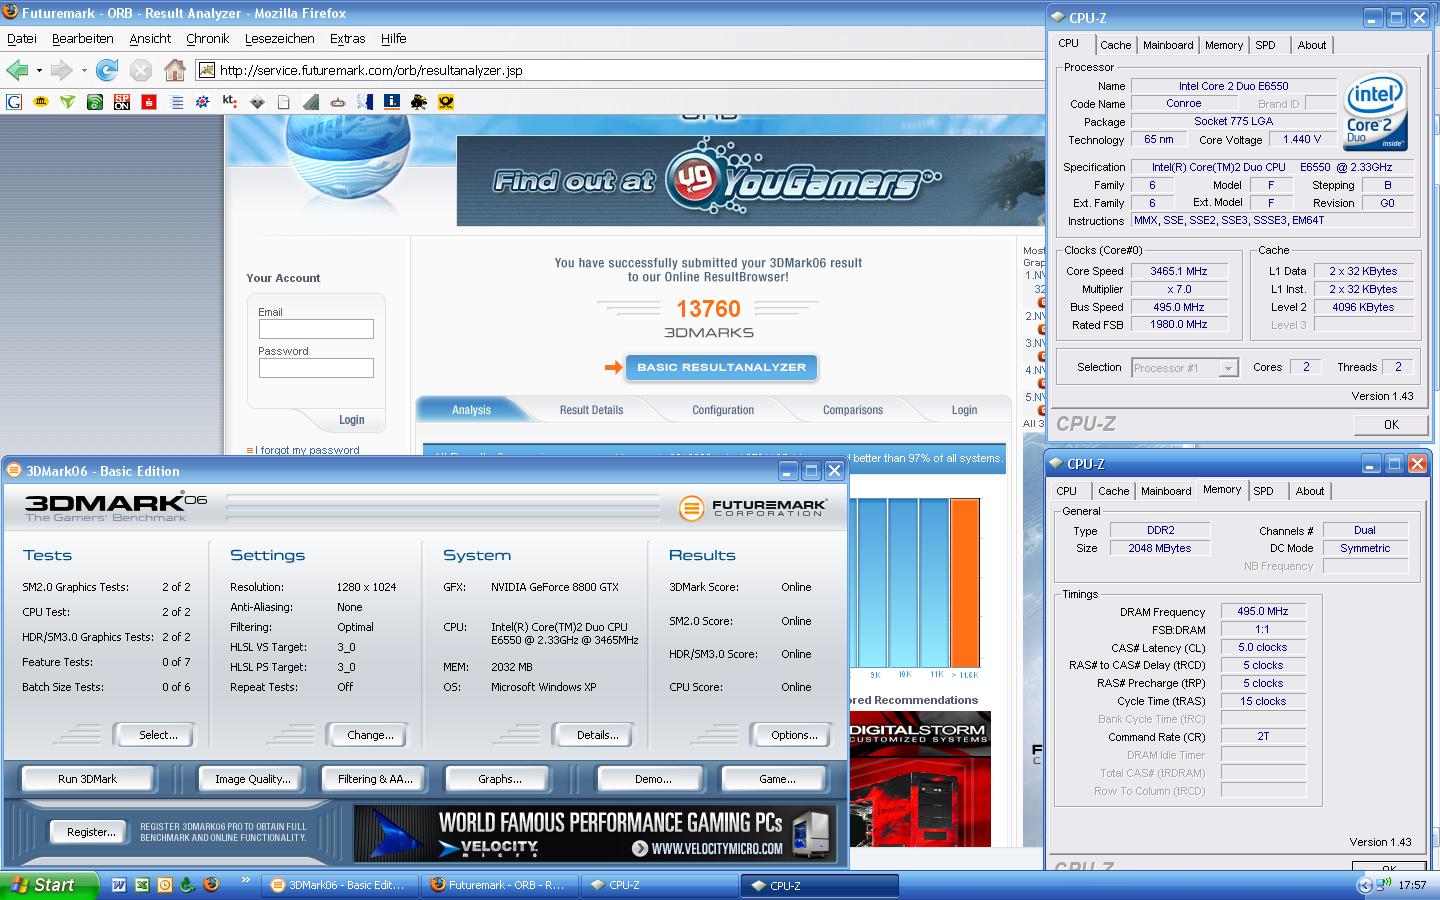Open the Ansicht menu
Screen dimensions: 1440x900
(150, 38)
